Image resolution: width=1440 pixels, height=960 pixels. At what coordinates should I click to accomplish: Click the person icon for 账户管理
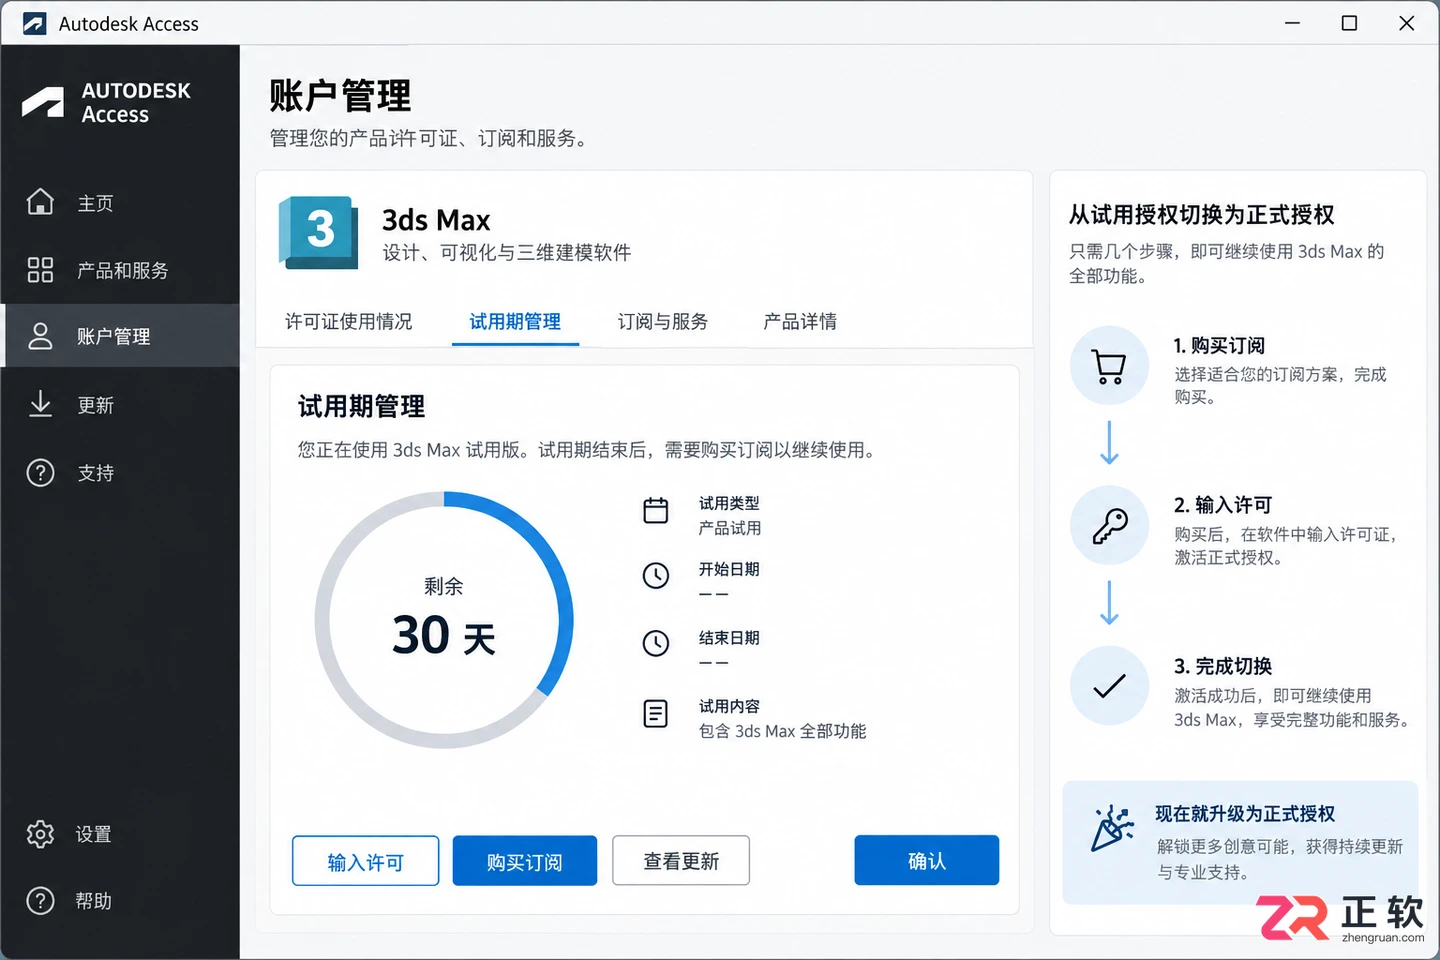coord(40,336)
